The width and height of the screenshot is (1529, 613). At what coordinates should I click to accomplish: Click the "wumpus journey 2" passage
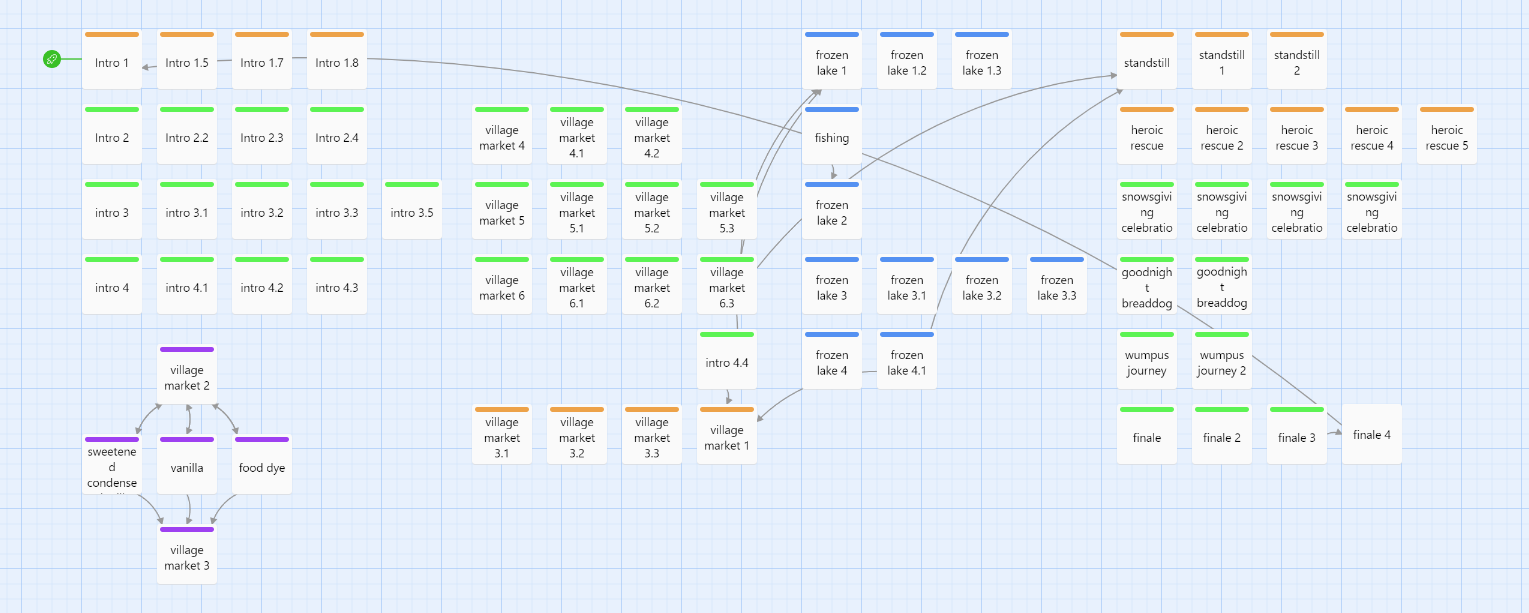[1222, 360]
